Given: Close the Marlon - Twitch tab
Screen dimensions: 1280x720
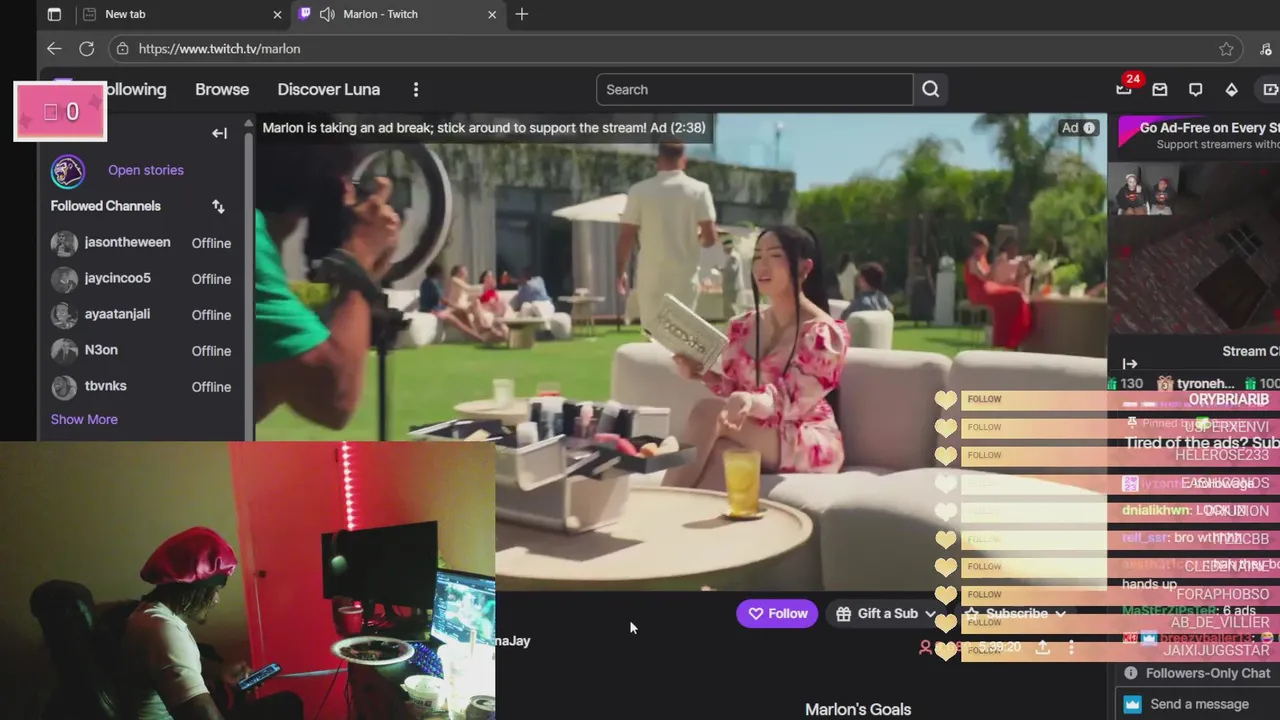Looking at the screenshot, I should tap(492, 14).
